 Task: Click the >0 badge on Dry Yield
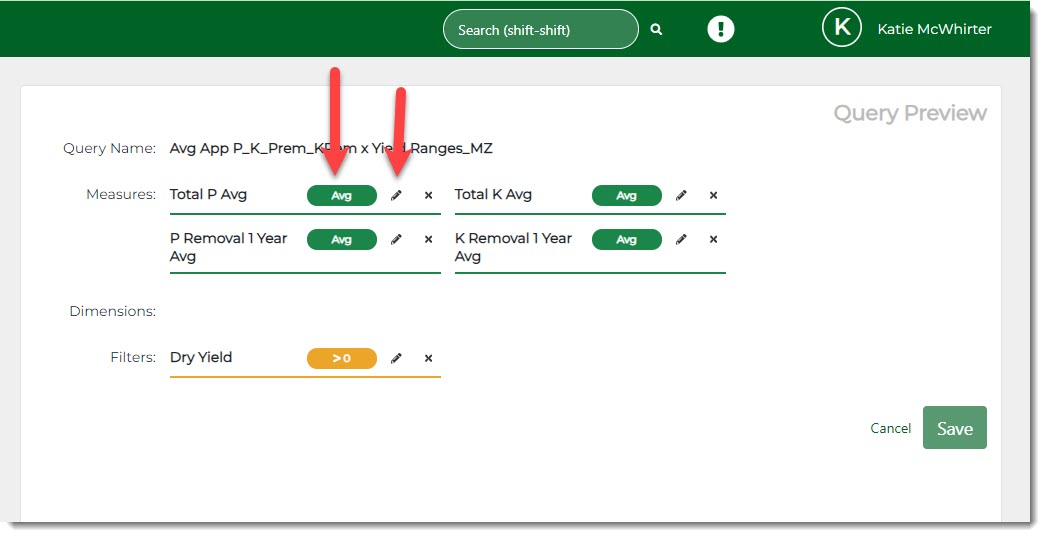click(x=341, y=358)
